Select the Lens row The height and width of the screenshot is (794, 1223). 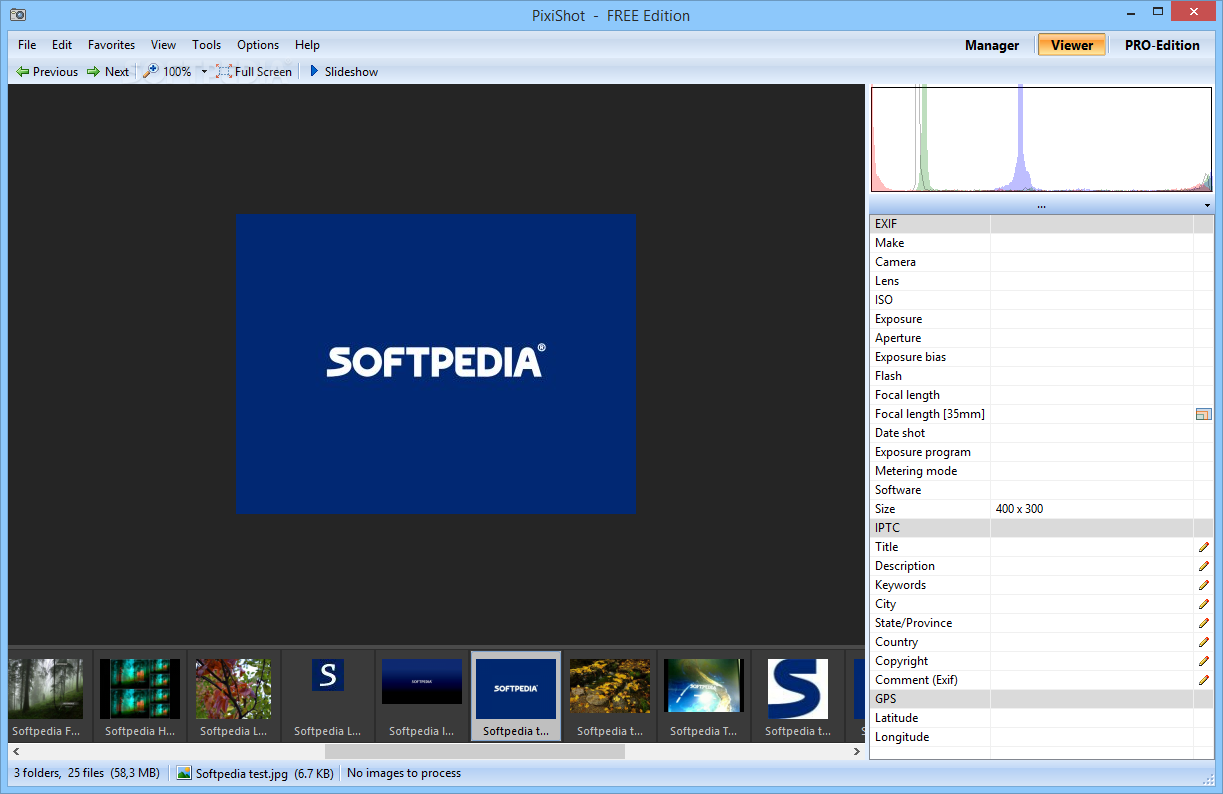[1041, 281]
